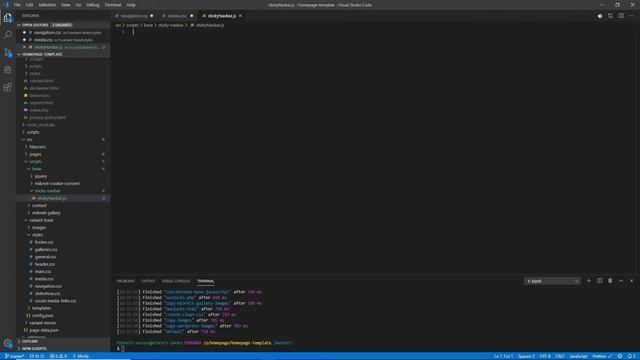Viewport: 640px width, 360px height.
Task: Open the Extensions view
Action: pyautogui.click(x=8, y=87)
